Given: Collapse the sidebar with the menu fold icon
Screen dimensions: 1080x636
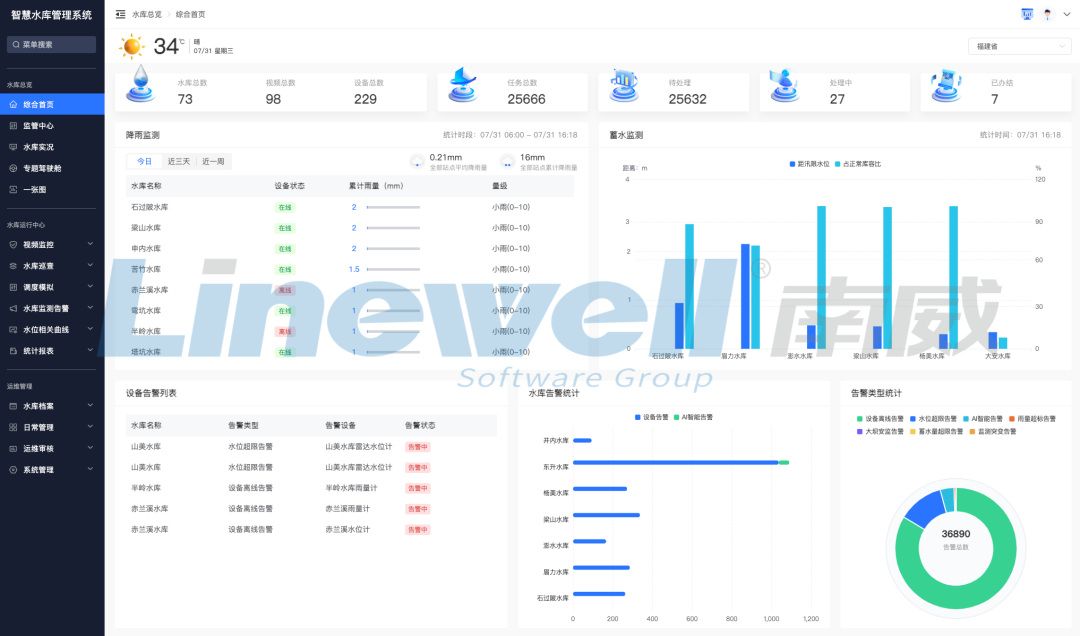Looking at the screenshot, I should 120,14.
